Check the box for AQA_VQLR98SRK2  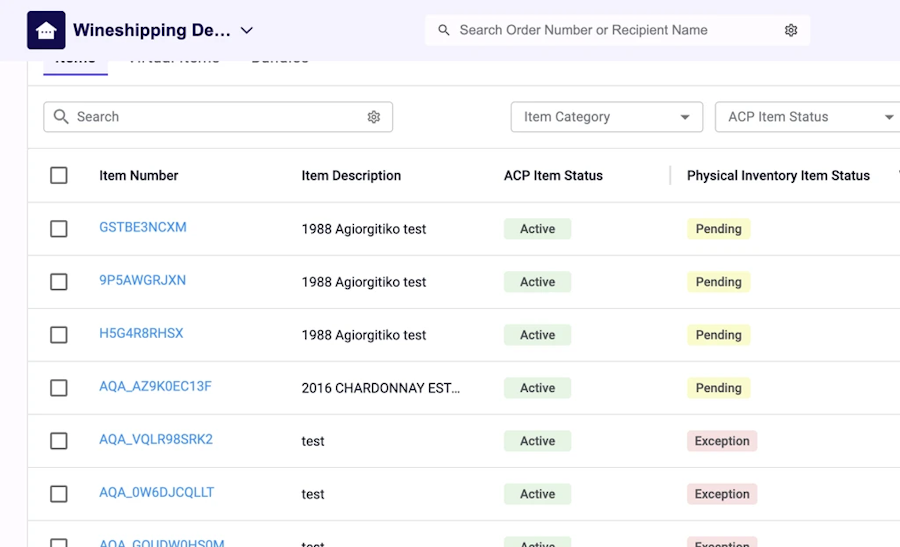point(59,441)
